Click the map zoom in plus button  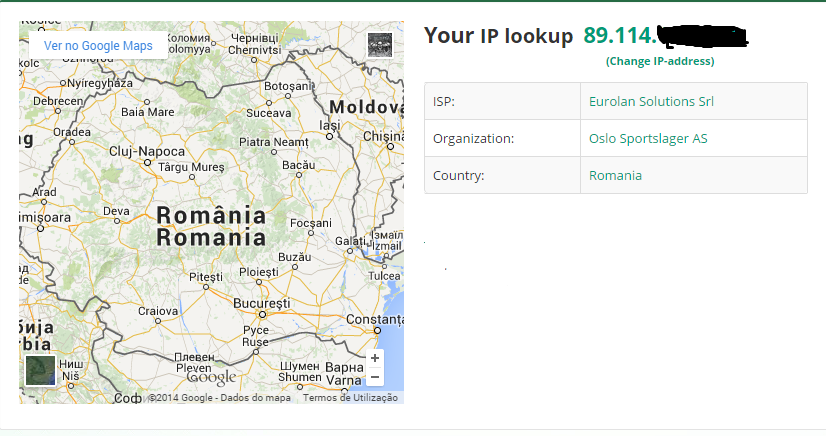click(x=375, y=358)
